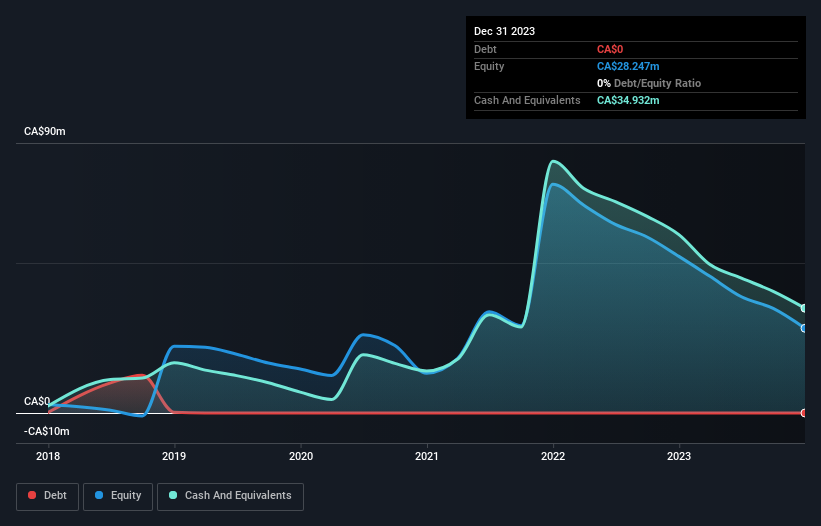This screenshot has width=821, height=526.
Task: Click the Debt tooltip row label
Action: pyautogui.click(x=485, y=49)
